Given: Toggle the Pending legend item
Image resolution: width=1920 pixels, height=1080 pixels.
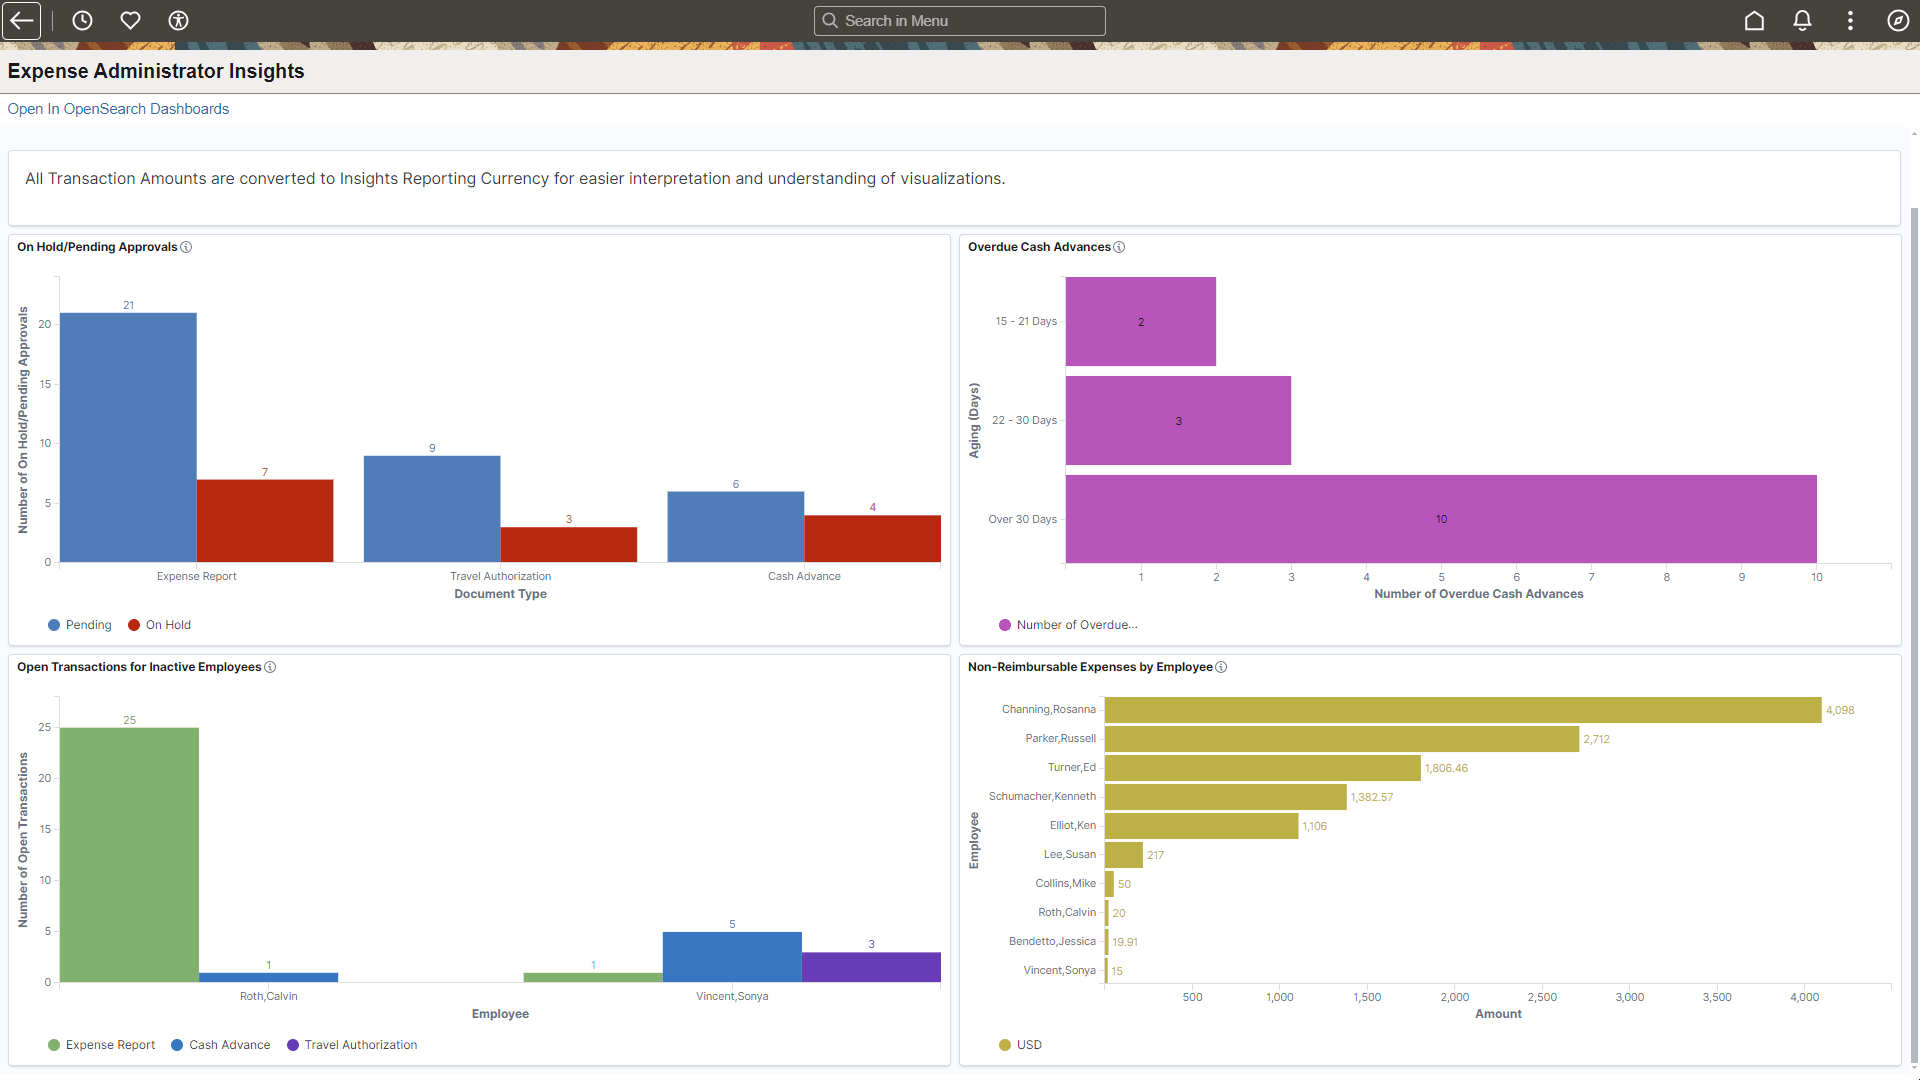Looking at the screenshot, I should pyautogui.click(x=80, y=625).
